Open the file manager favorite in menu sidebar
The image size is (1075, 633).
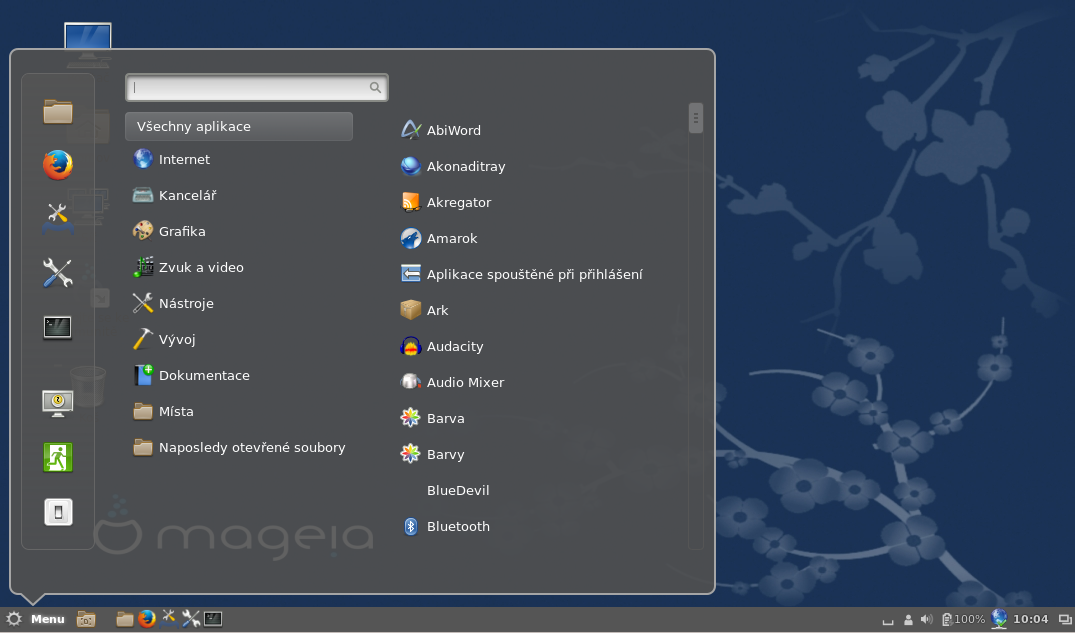(x=58, y=112)
